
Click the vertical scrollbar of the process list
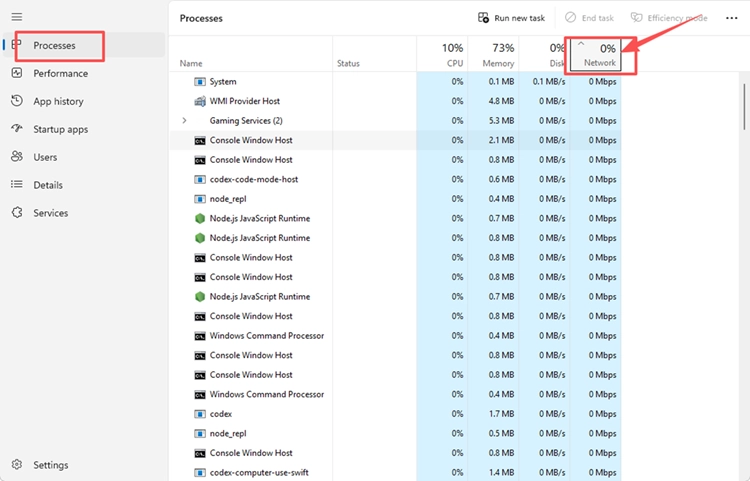click(x=744, y=107)
